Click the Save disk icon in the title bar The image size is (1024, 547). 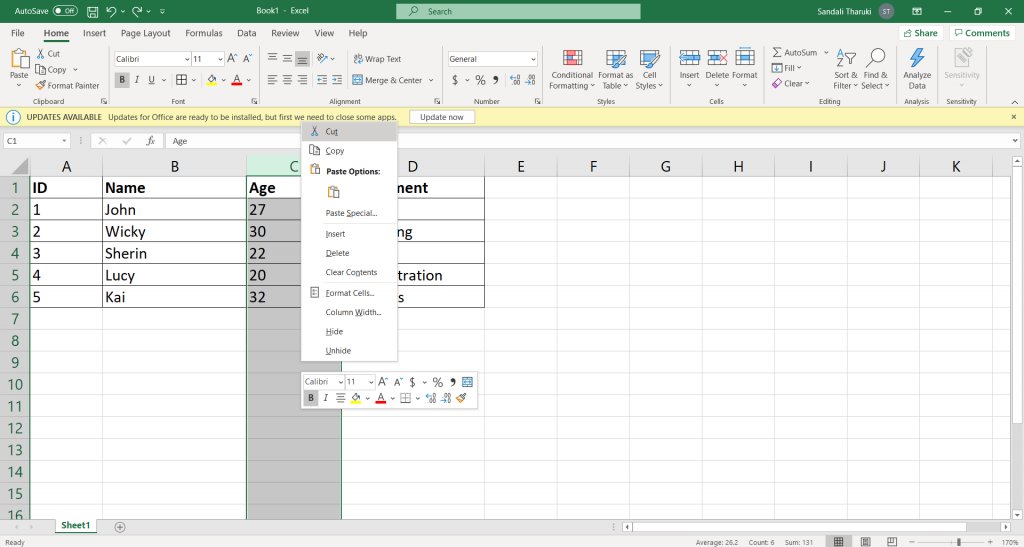93,12
